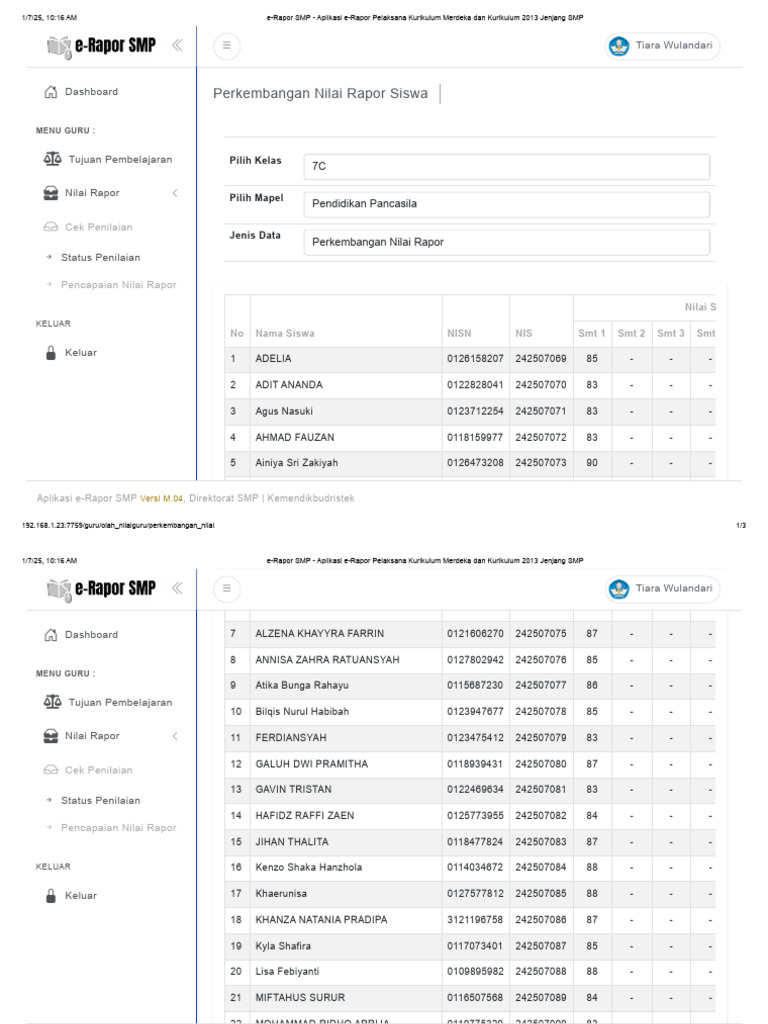The width and height of the screenshot is (768, 1024).
Task: Select the student name KHANZA NATANIA PRADIPA
Action: point(321,920)
